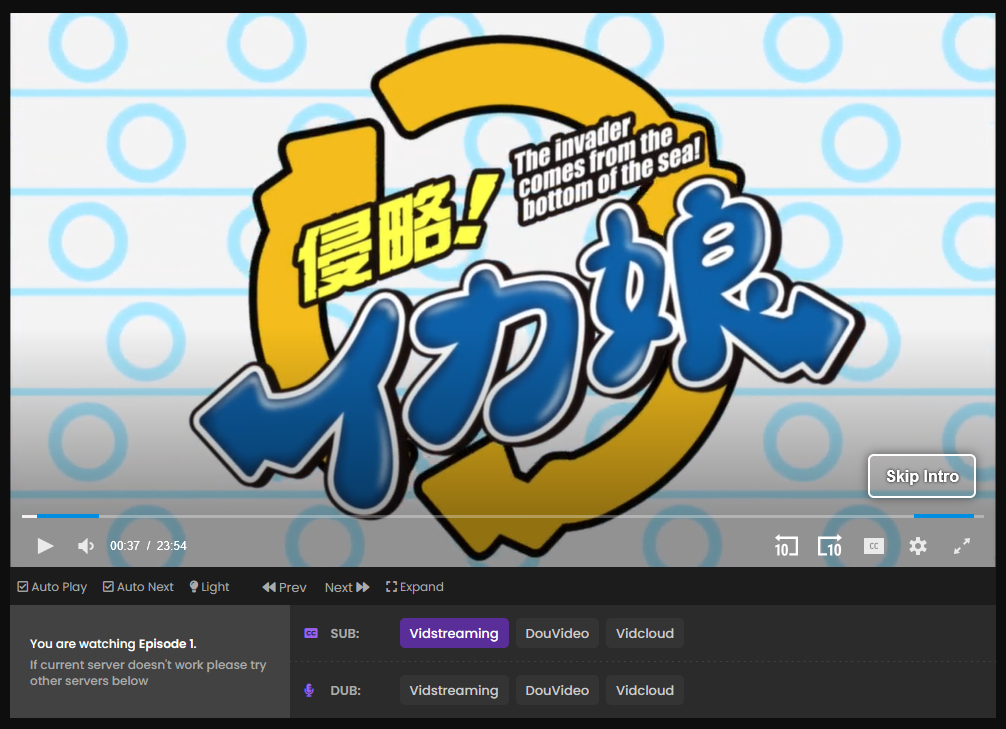Image resolution: width=1006 pixels, height=729 pixels.
Task: Enter fullscreen mode
Action: (962, 546)
